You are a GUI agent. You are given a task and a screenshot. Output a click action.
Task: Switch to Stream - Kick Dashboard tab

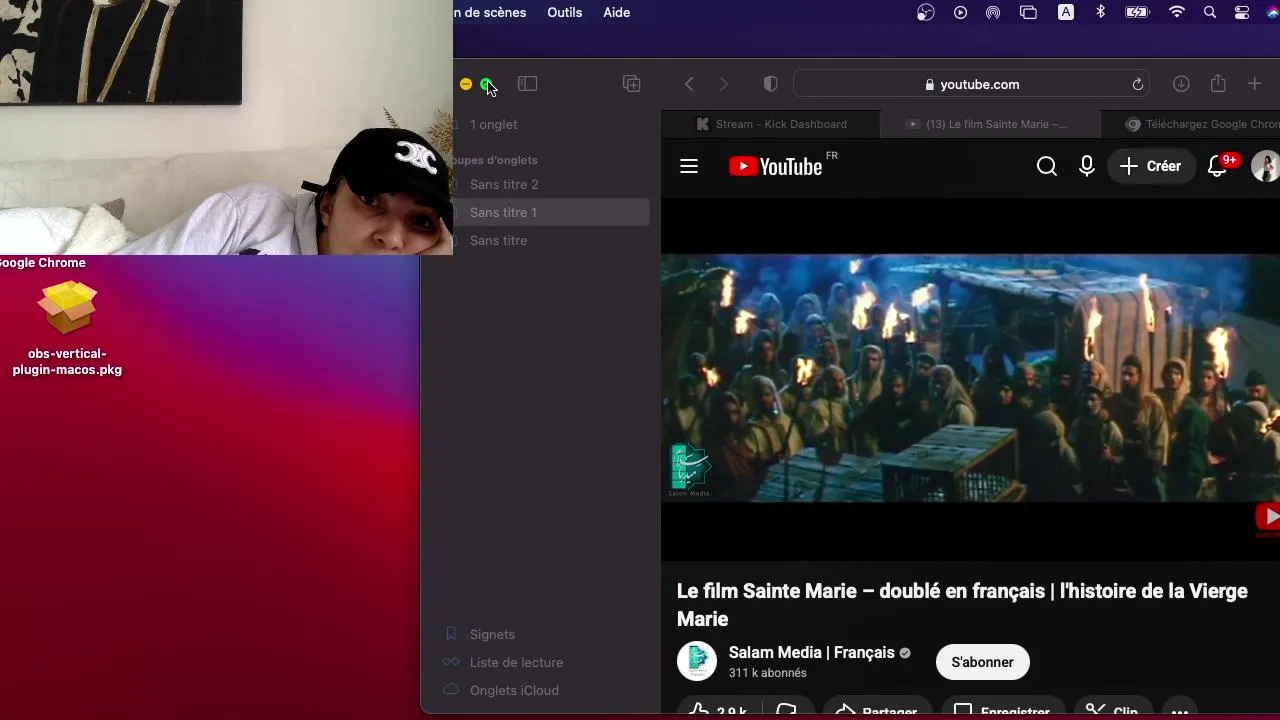[770, 124]
